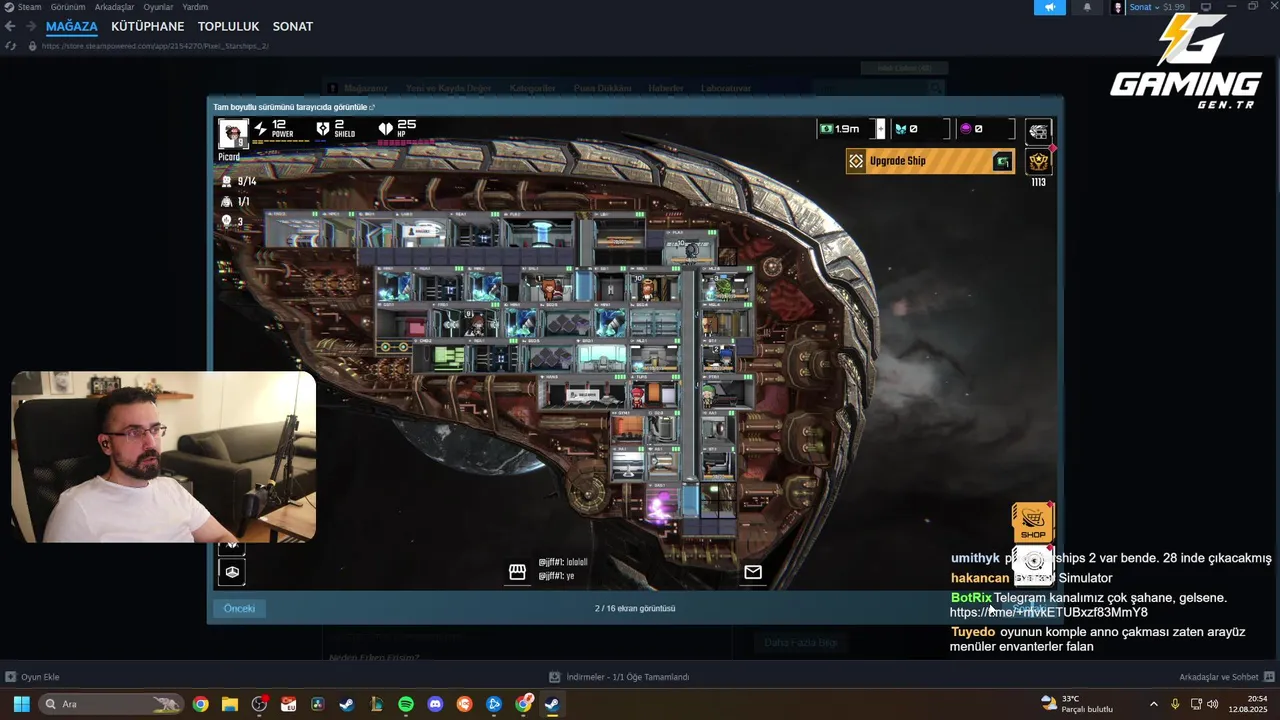Click the Önceki previous screenshot button
The width and height of the screenshot is (1280, 720).
(x=239, y=608)
